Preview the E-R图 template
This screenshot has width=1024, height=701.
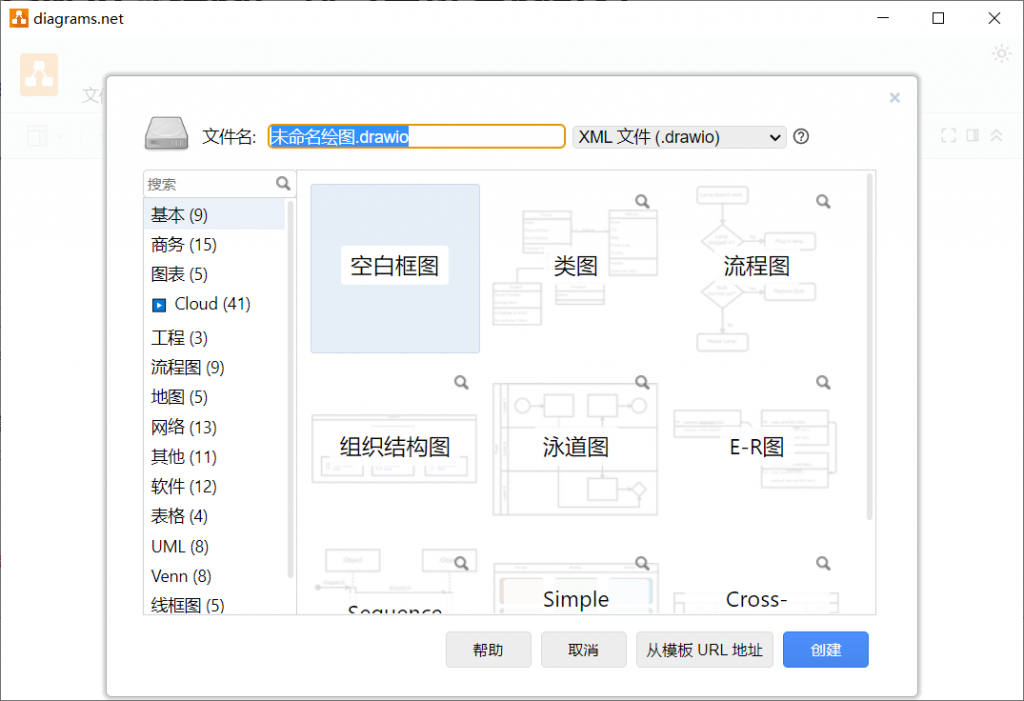(823, 382)
